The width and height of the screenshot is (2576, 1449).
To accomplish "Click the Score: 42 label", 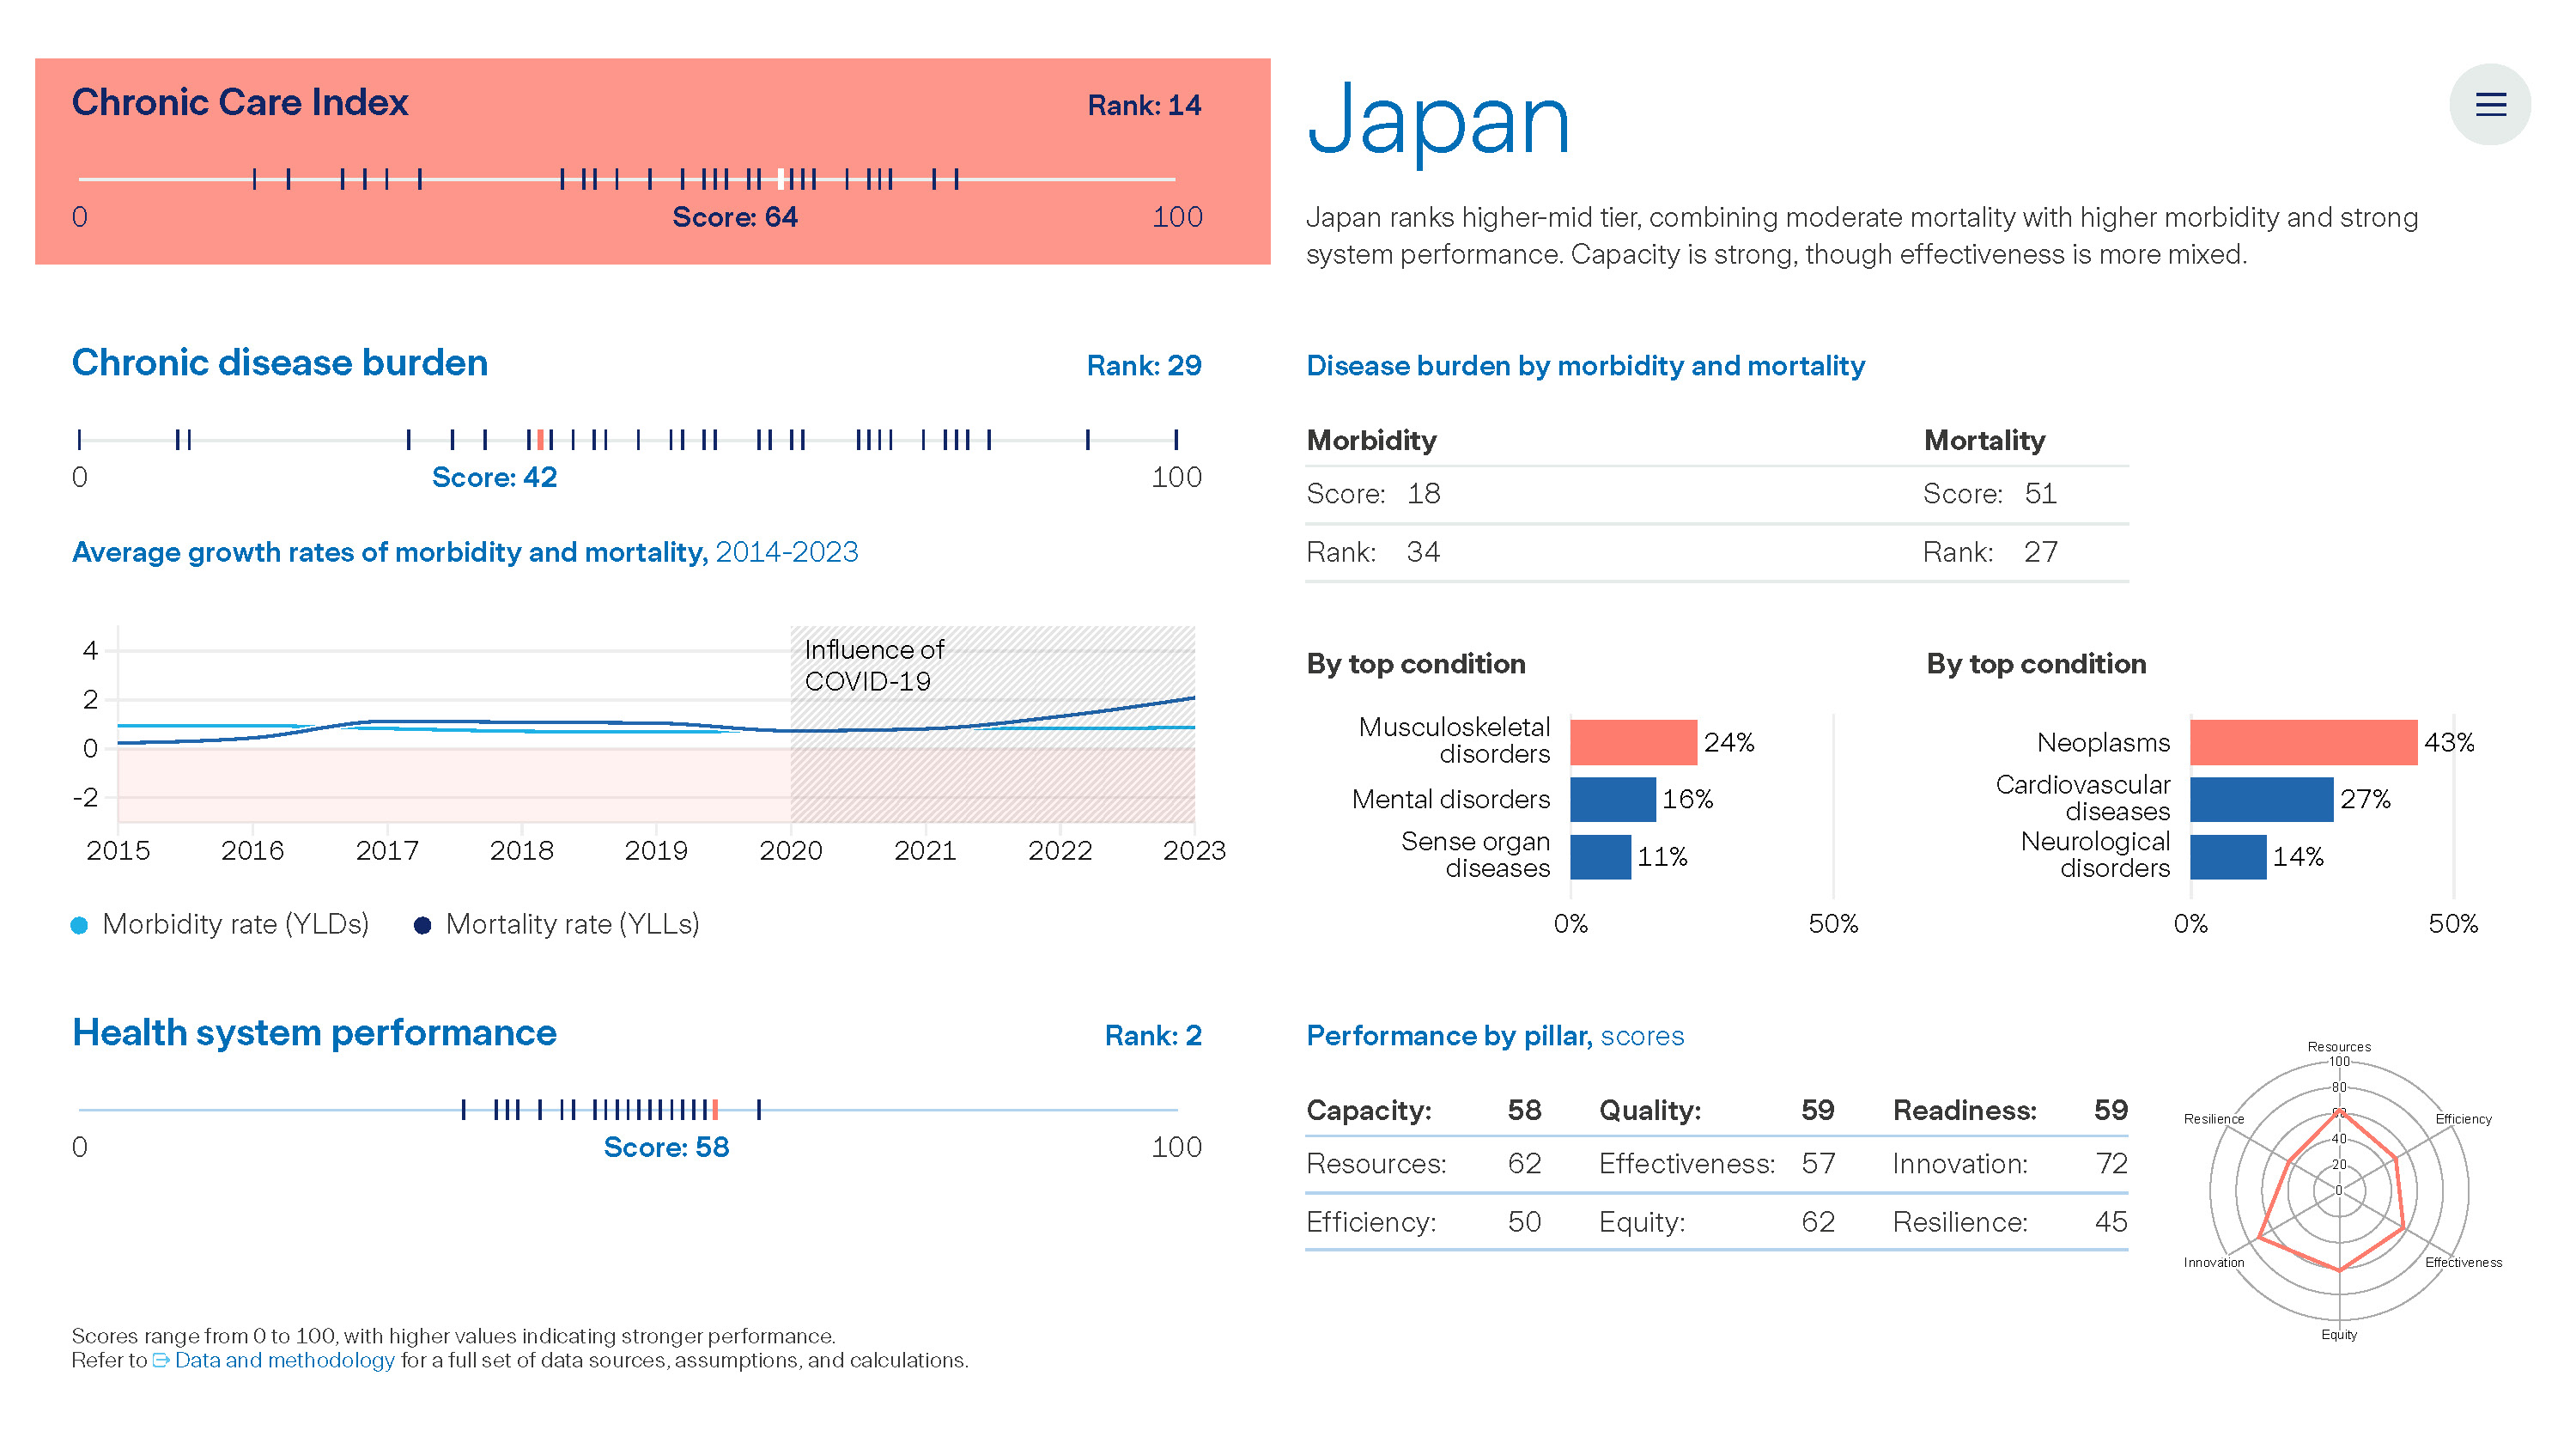I will coord(494,478).
